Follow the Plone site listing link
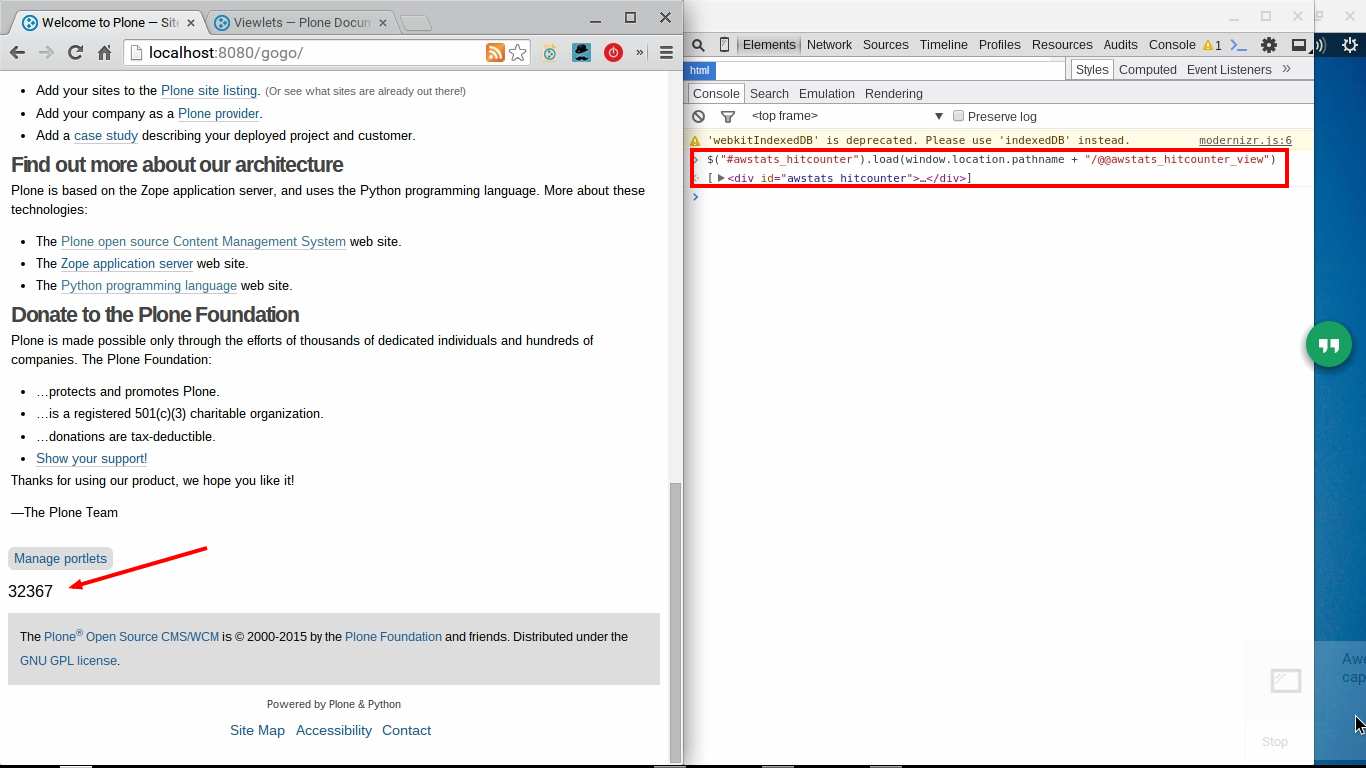1366x768 pixels. pyautogui.click(x=209, y=91)
